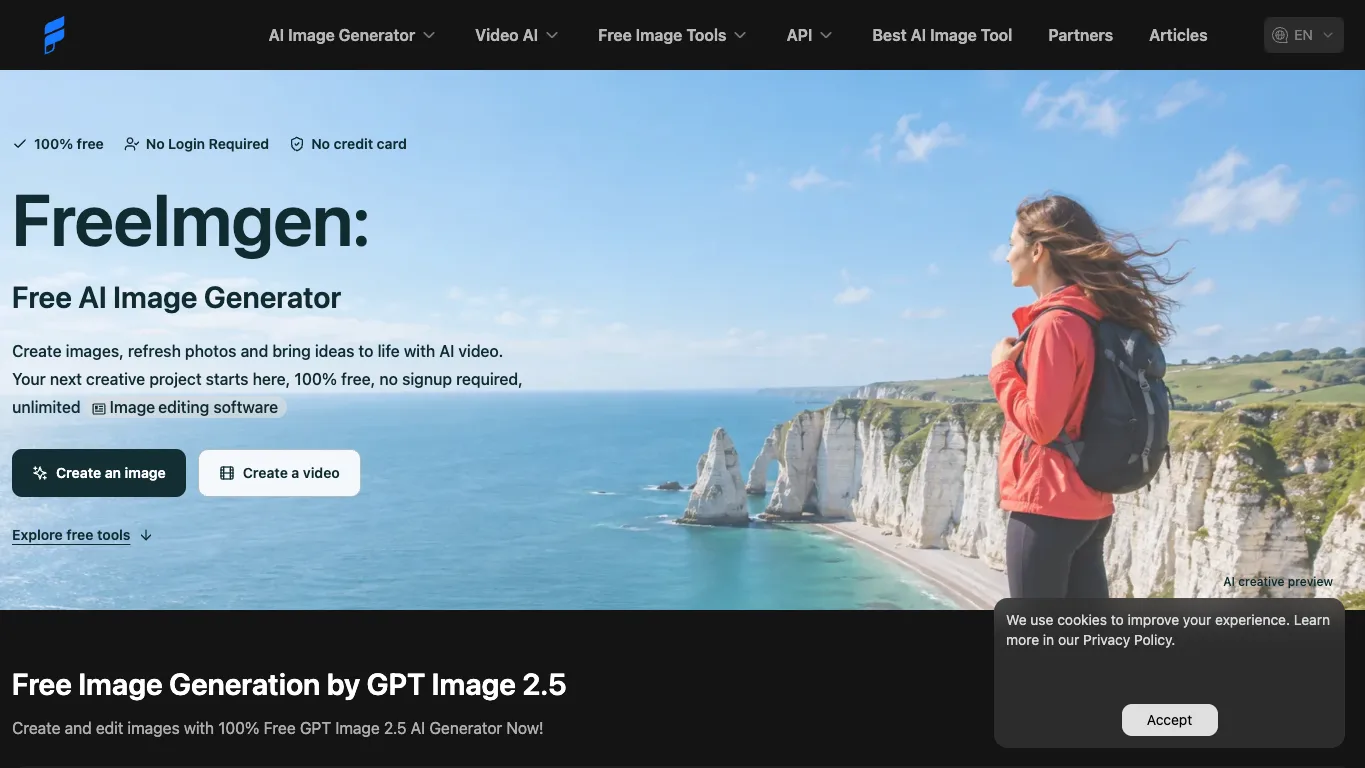
Task: Click the Free AI Image Generator subheading
Action: point(176,298)
